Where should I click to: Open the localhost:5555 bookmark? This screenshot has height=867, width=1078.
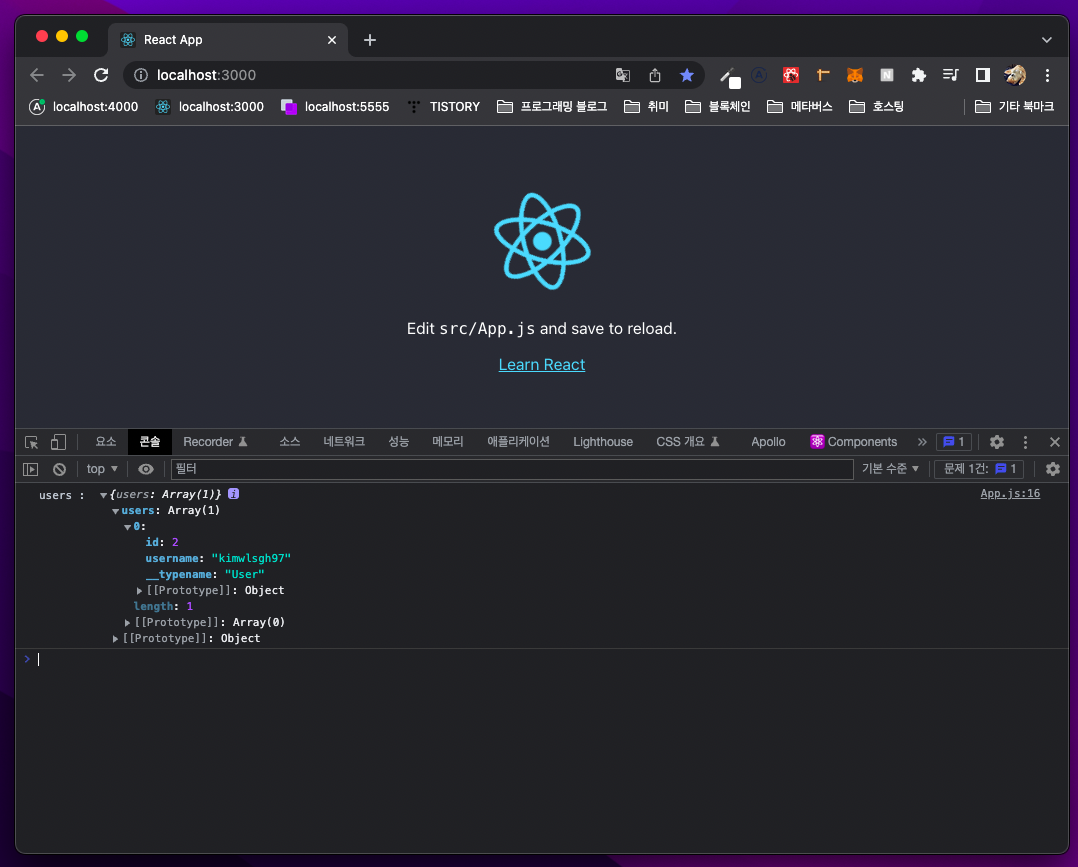click(x=335, y=107)
